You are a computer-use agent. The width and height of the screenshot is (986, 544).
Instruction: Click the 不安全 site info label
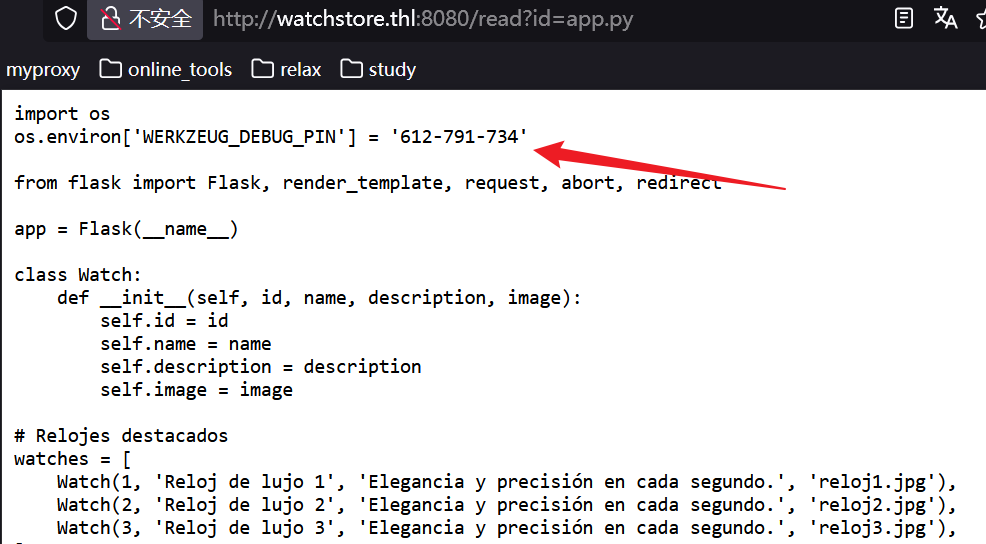[x=161, y=20]
